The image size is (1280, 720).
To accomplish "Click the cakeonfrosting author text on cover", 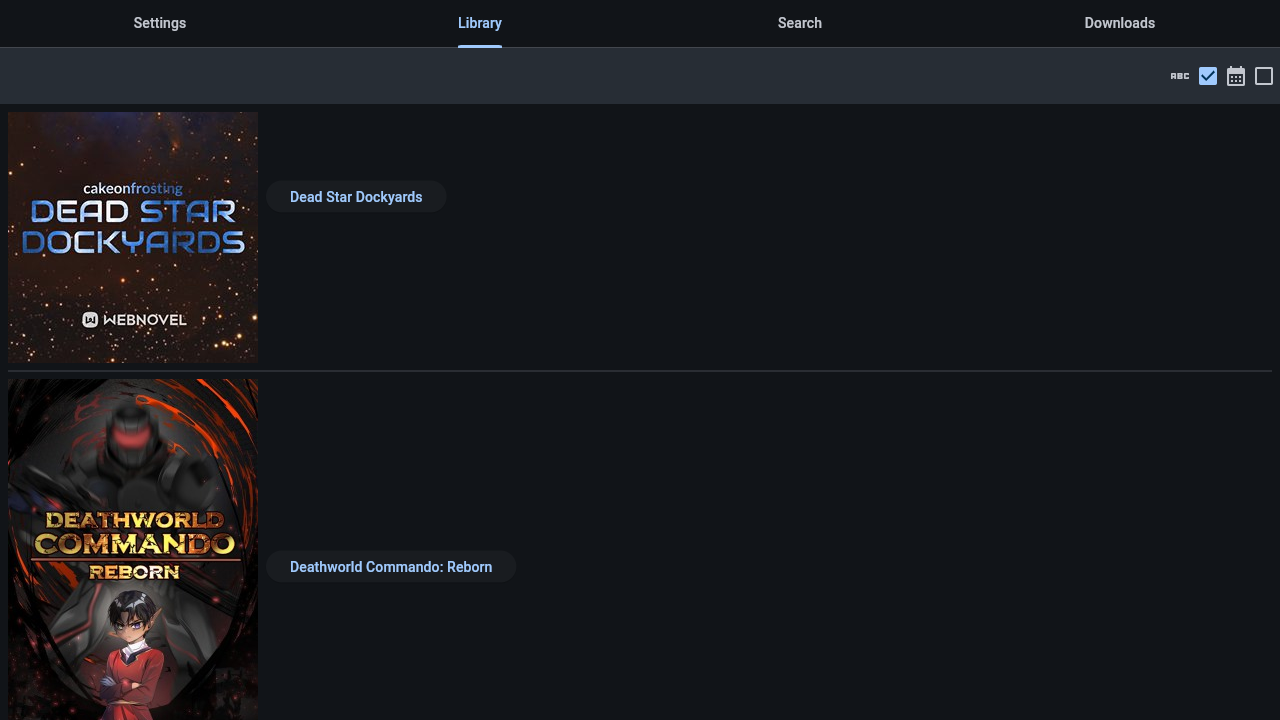I will click(x=133, y=188).
